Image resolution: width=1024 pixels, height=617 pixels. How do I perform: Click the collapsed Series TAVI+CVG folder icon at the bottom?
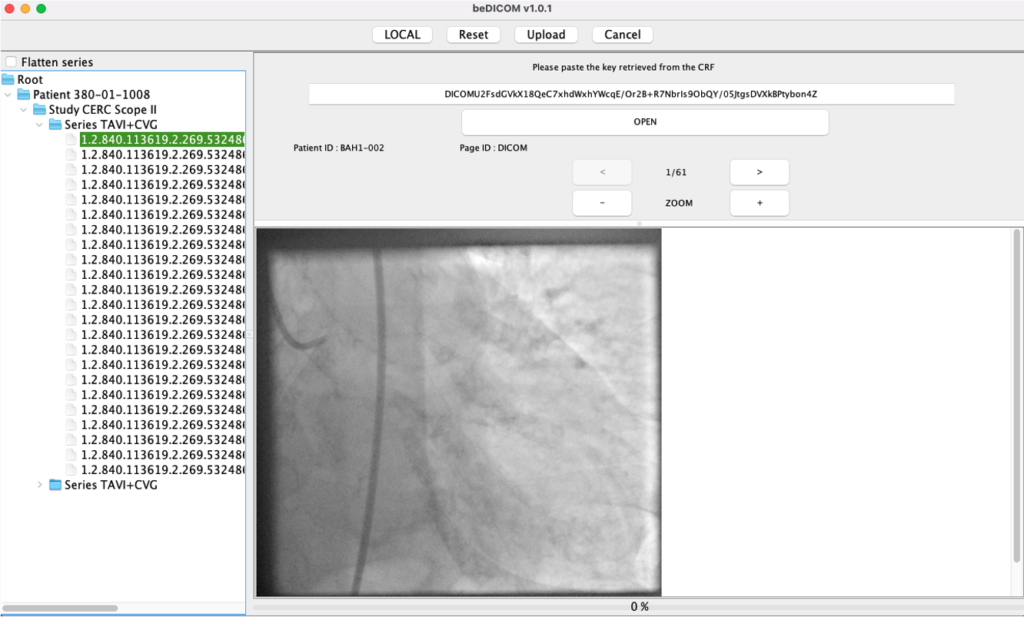(56, 485)
